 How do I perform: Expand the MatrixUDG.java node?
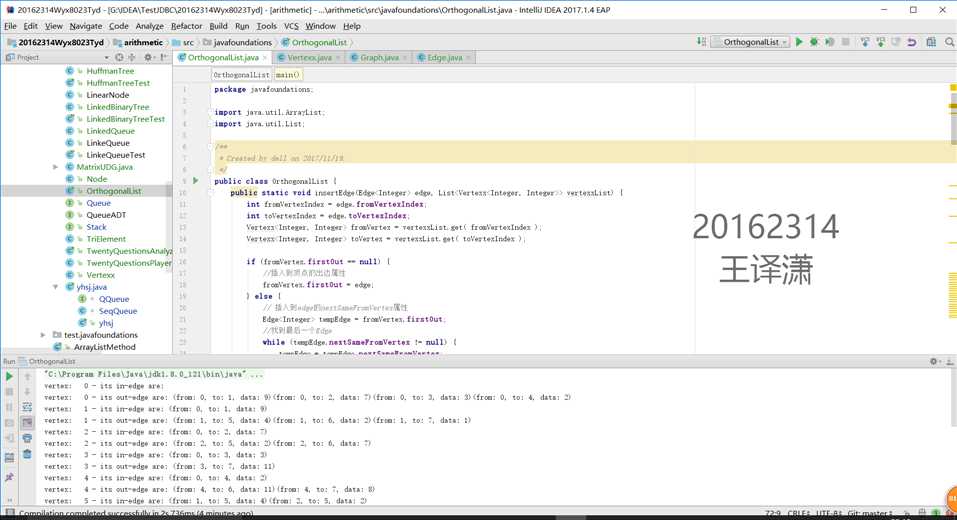point(55,167)
